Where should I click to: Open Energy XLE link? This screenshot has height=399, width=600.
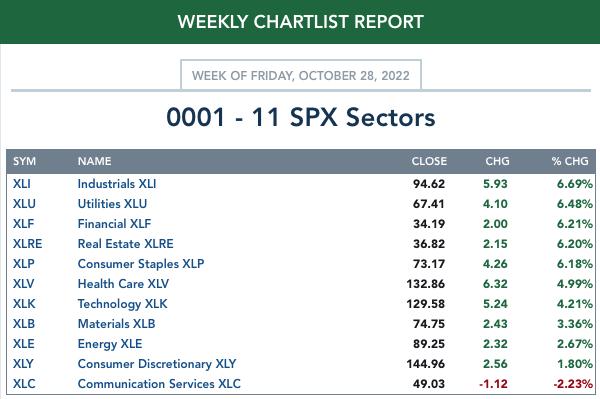point(110,344)
